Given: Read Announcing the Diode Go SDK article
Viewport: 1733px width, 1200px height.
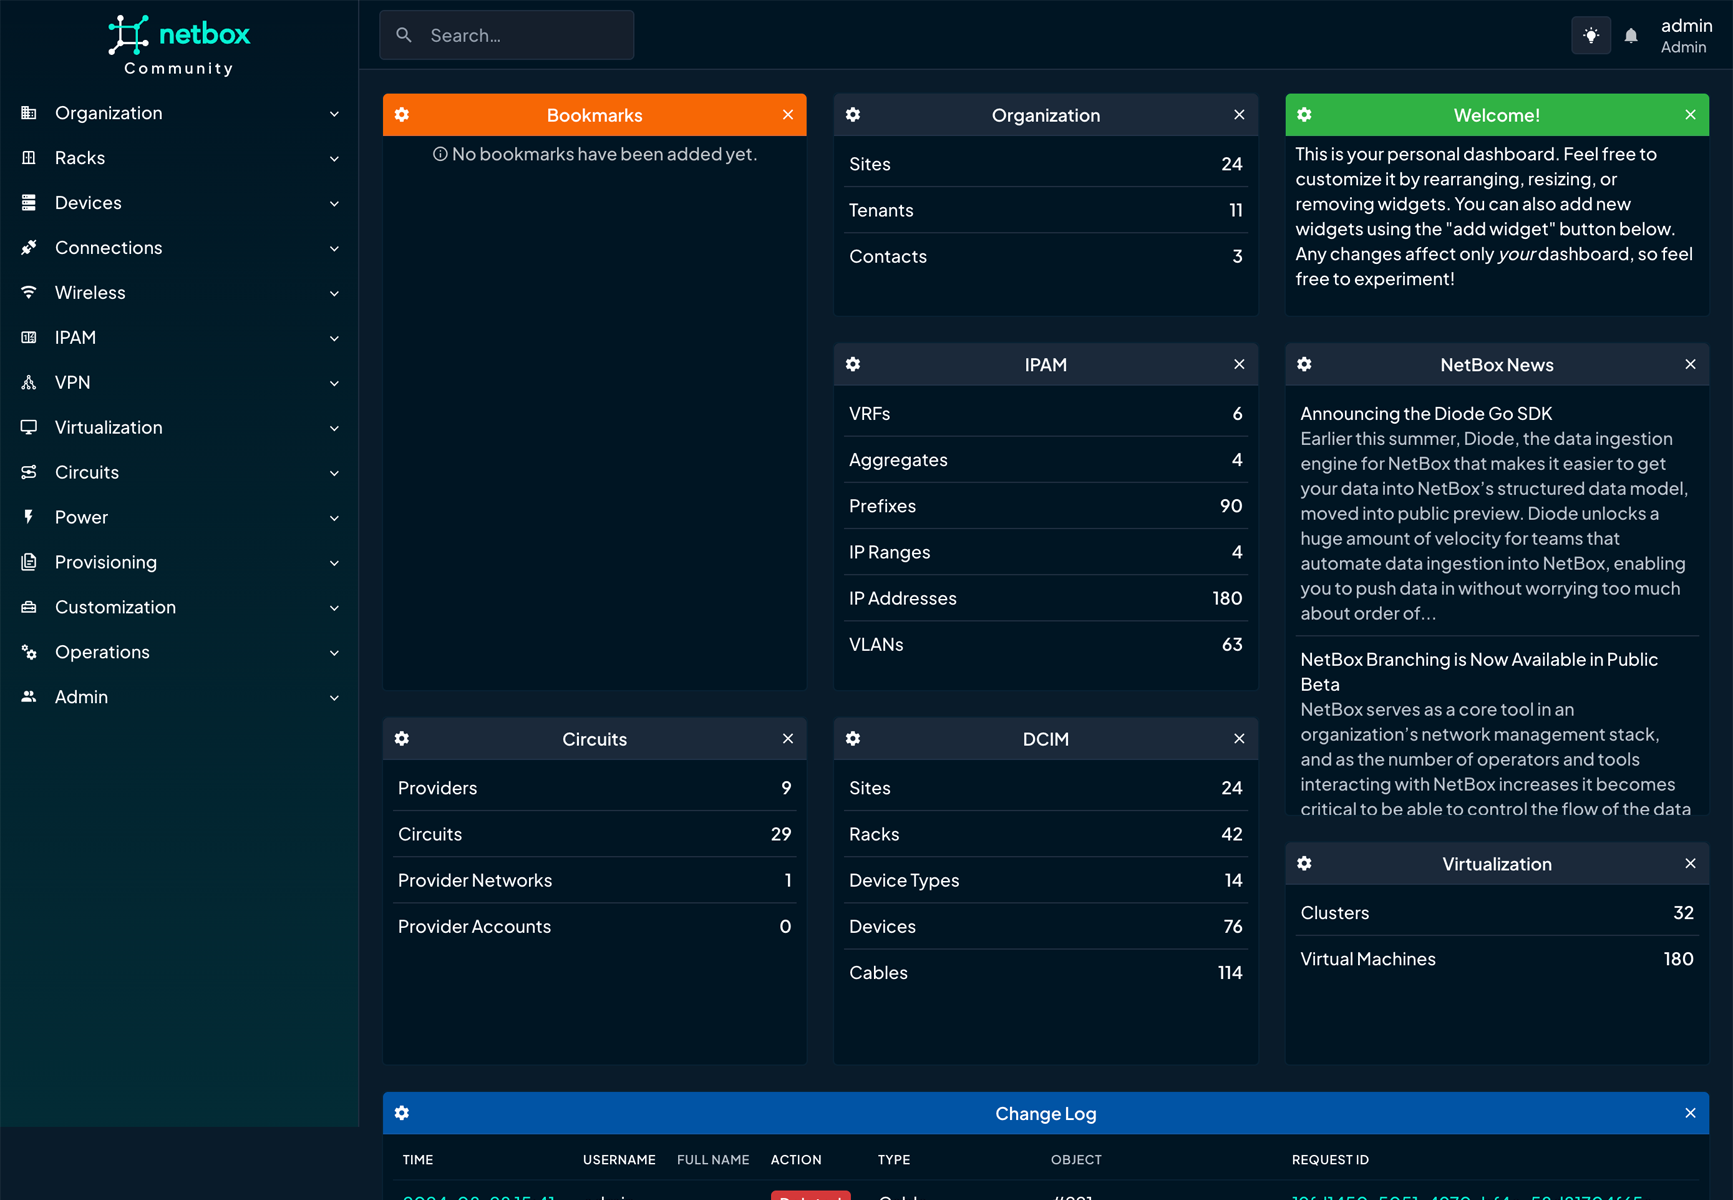Looking at the screenshot, I should pos(1426,413).
